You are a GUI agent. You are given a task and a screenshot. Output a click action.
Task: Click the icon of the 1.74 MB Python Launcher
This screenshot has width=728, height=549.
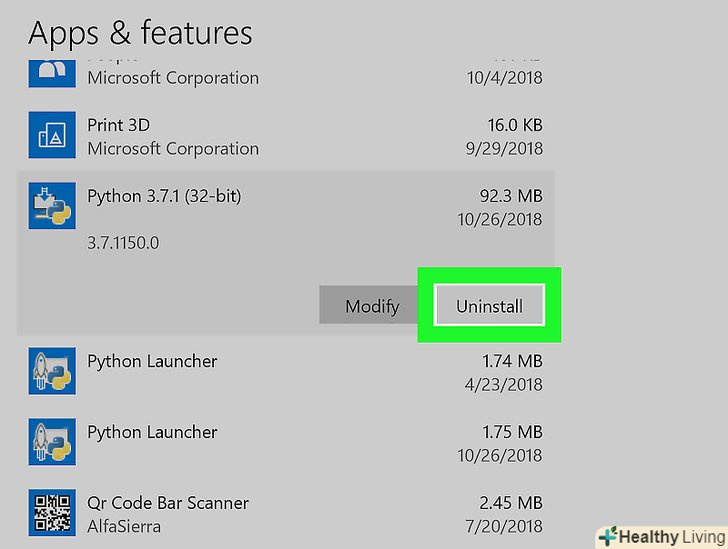tap(52, 371)
